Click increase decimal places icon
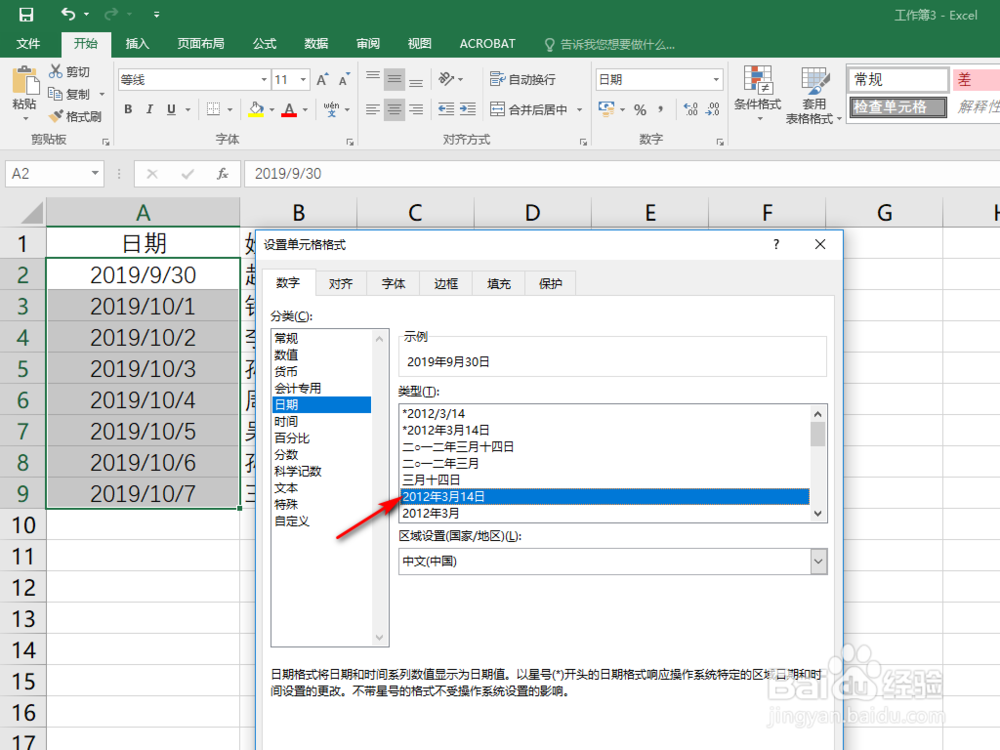This screenshot has height=750, width=1000. [x=691, y=109]
